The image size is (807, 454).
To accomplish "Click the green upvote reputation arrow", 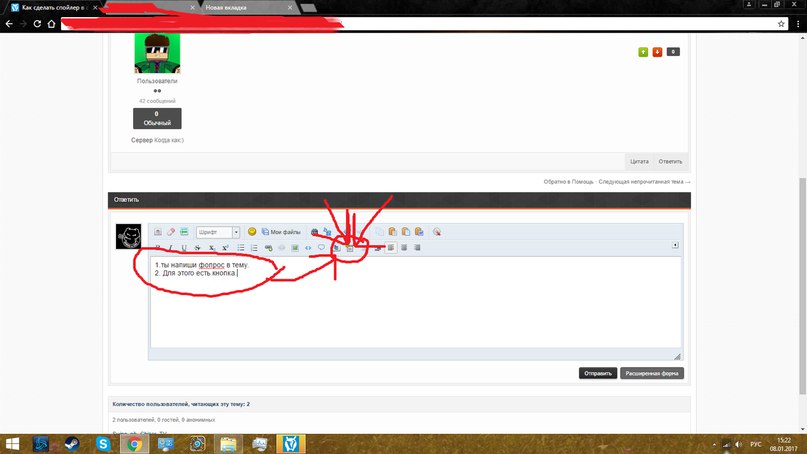I will (x=642, y=52).
